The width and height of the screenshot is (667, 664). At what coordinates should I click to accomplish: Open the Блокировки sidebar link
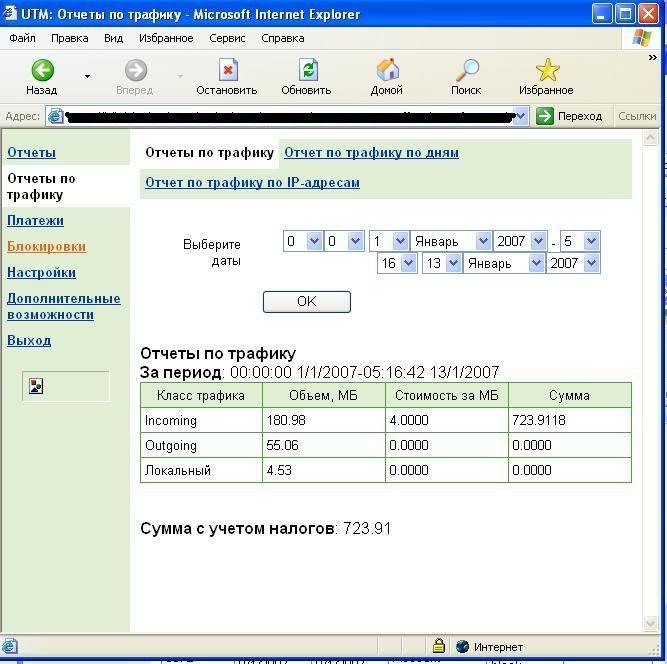coord(46,246)
